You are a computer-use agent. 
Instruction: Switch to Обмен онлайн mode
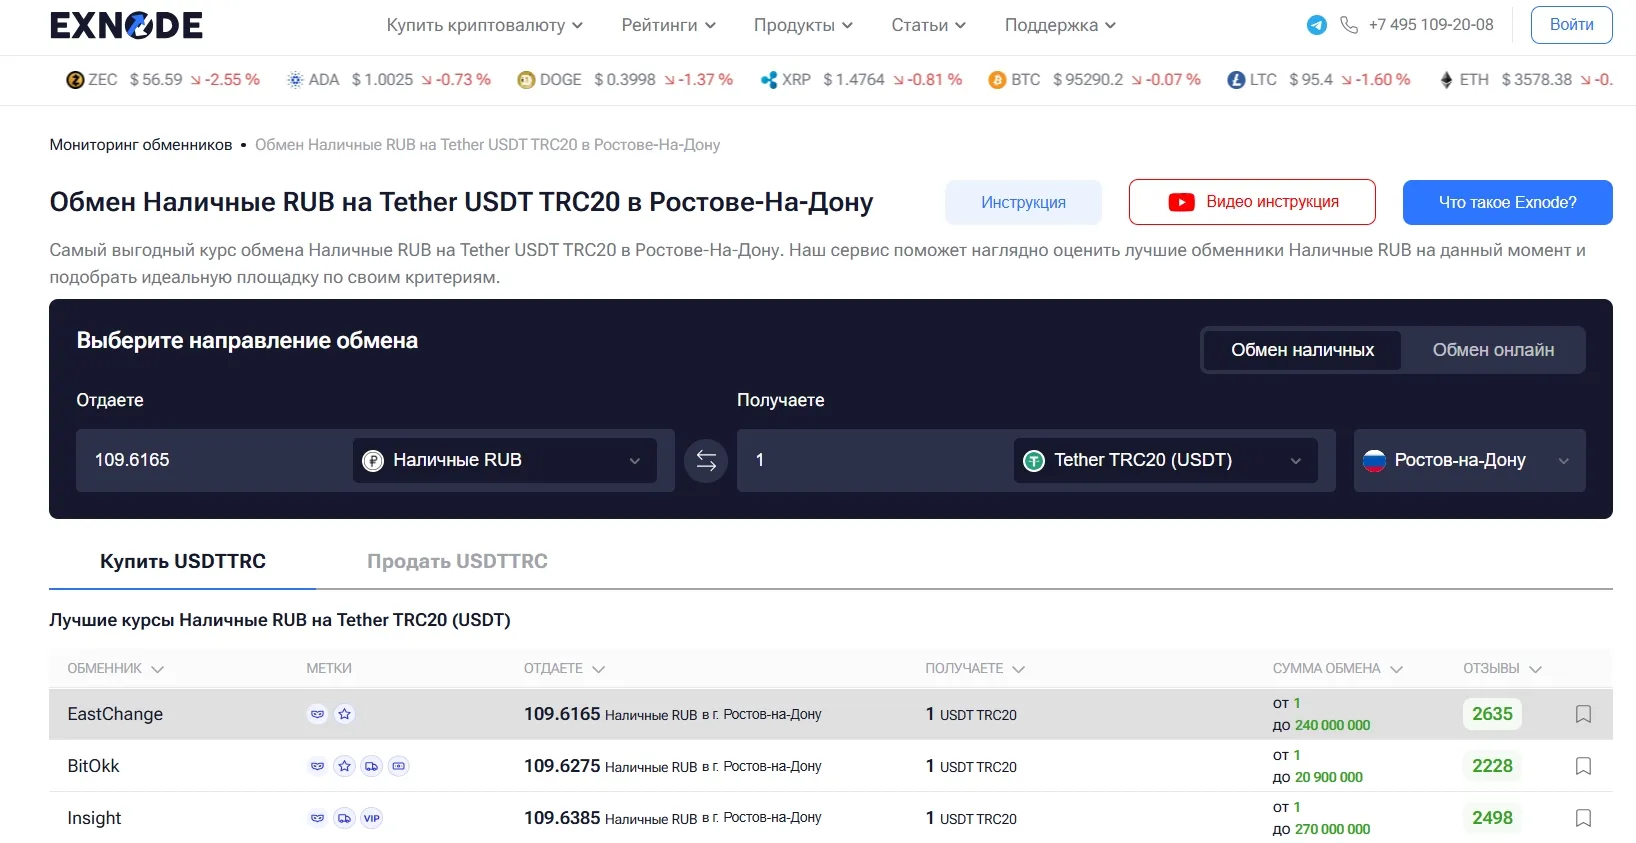pos(1492,350)
